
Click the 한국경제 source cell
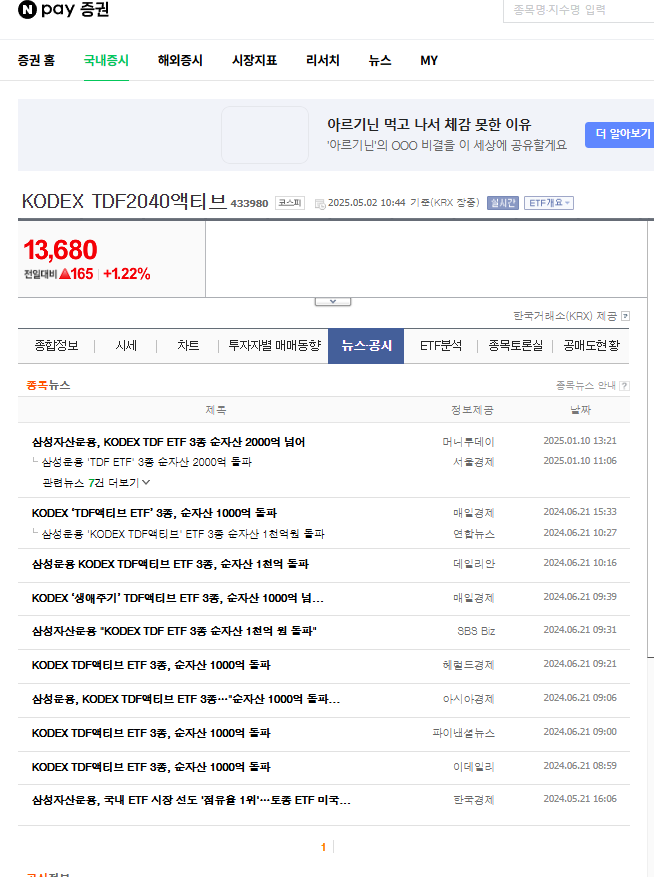pos(474,801)
